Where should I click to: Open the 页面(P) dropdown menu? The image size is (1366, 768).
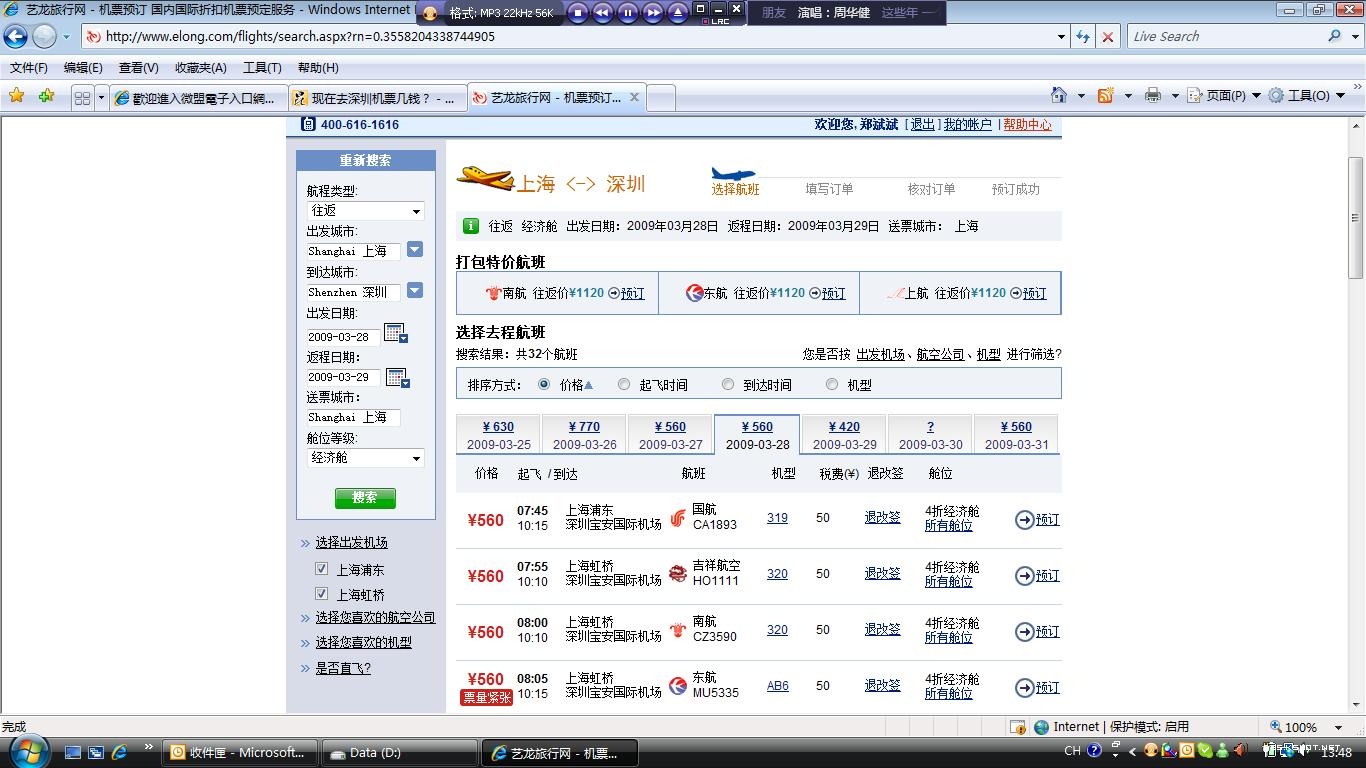[x=1224, y=95]
